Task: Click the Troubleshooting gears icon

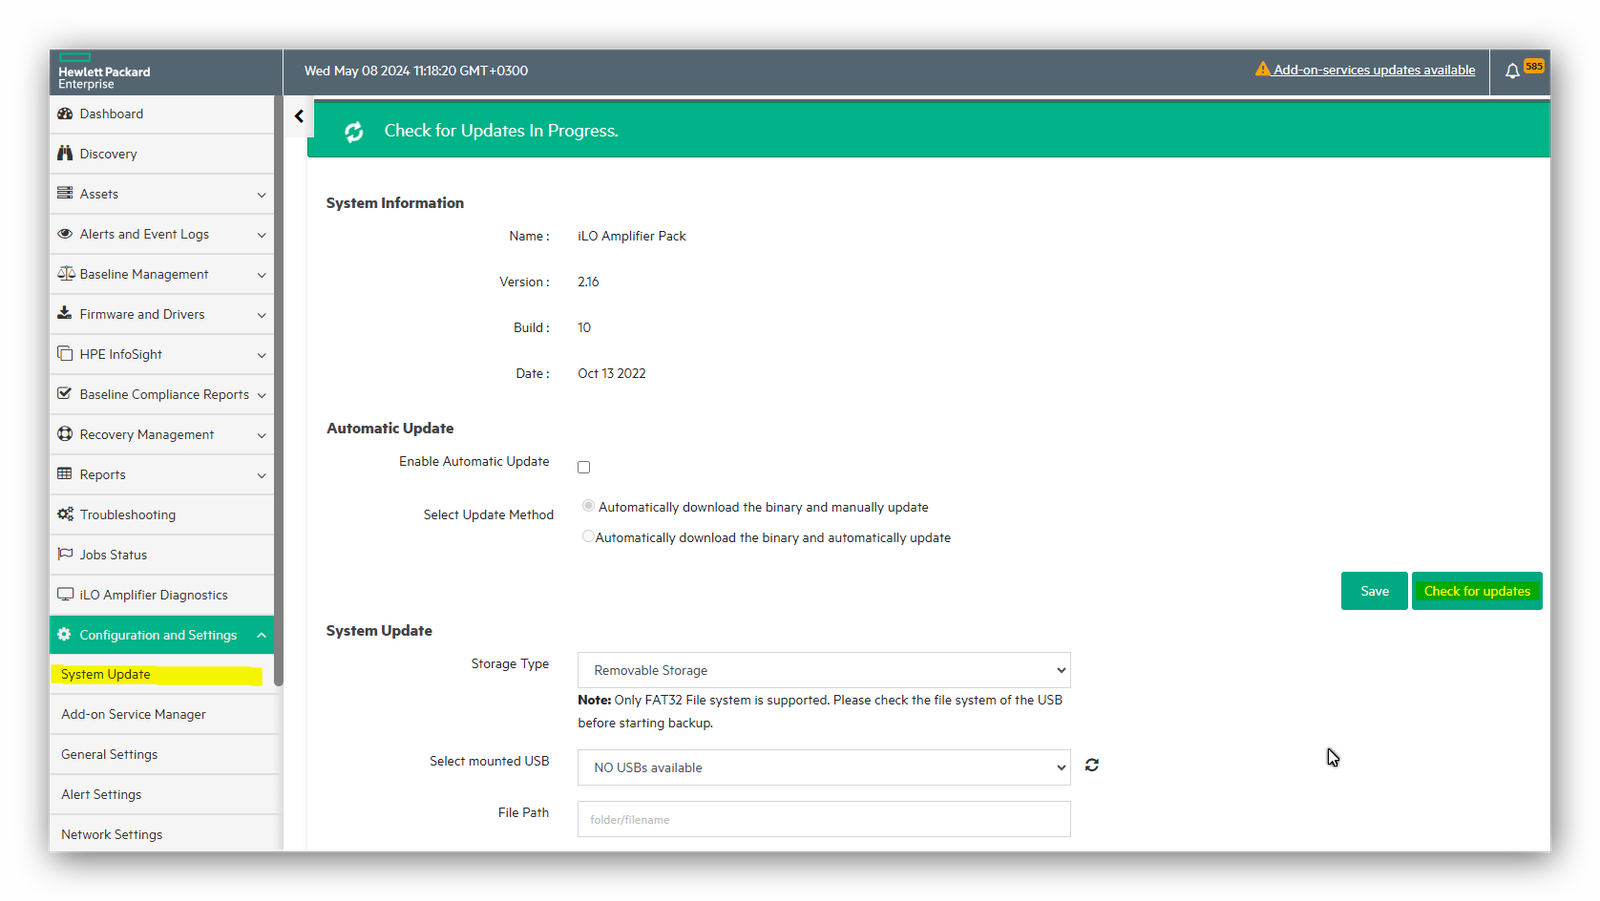Action: pos(66,514)
